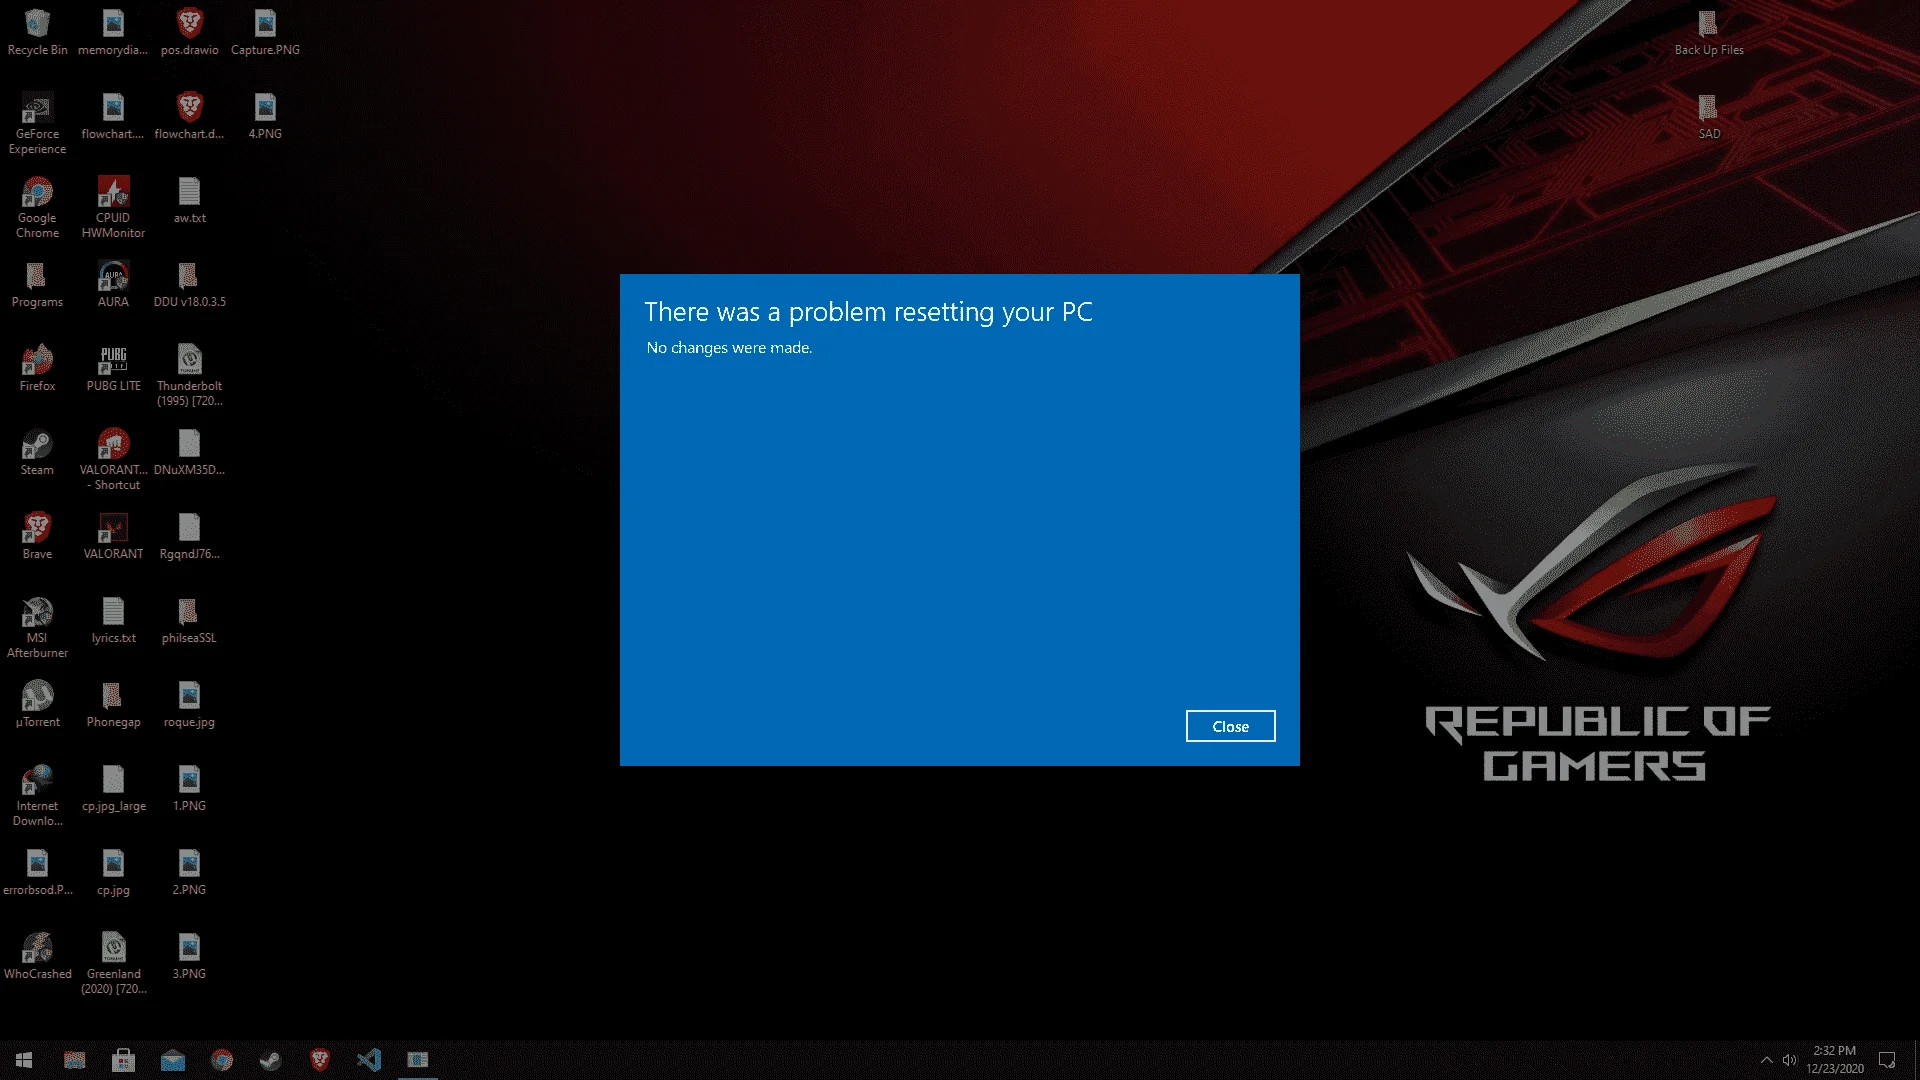Show hidden system tray icons
This screenshot has height=1080, width=1920.
(1766, 1060)
